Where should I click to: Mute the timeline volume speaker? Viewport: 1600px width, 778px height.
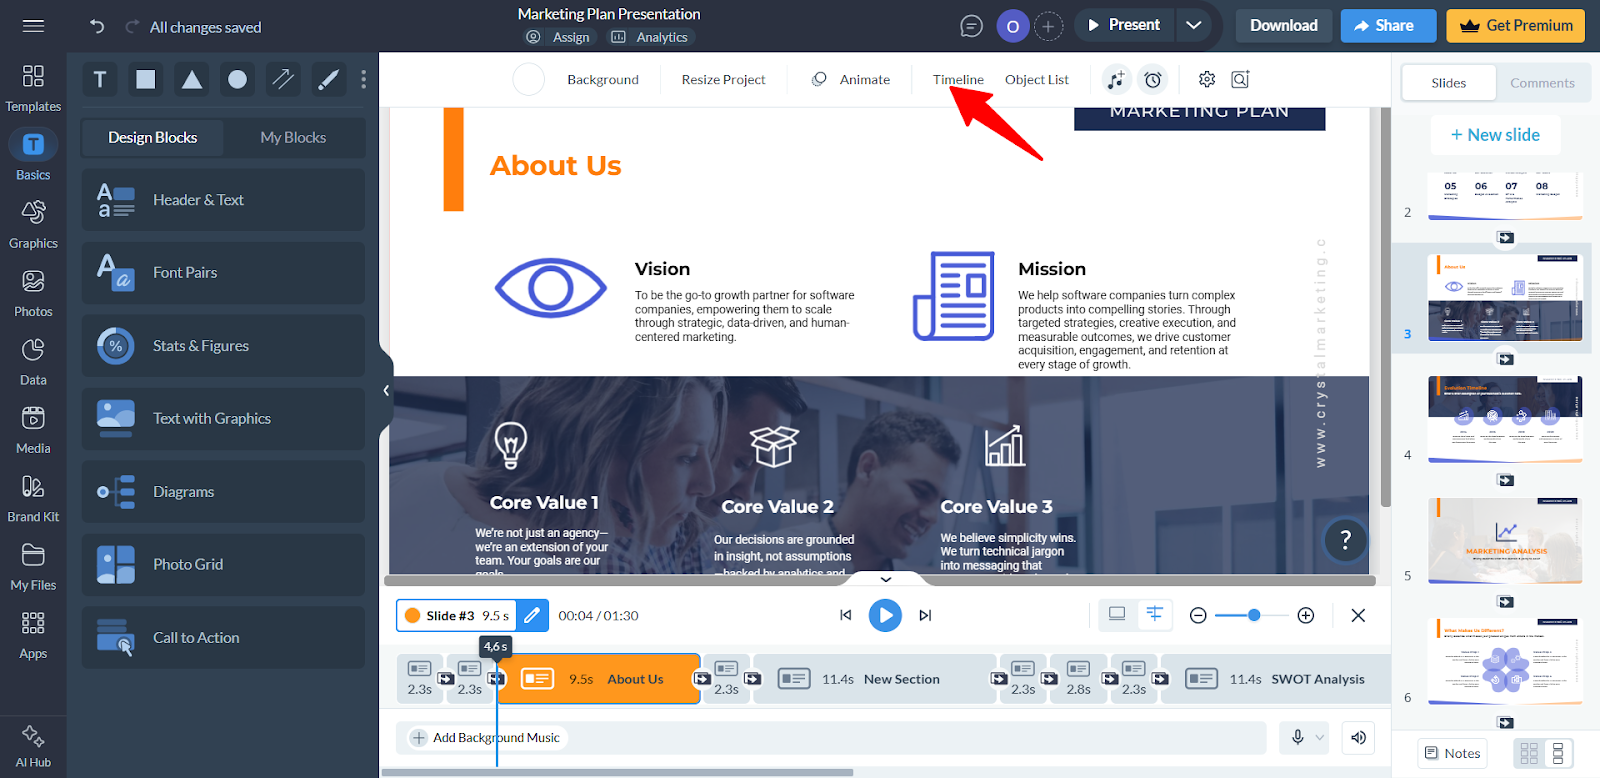pyautogui.click(x=1358, y=738)
